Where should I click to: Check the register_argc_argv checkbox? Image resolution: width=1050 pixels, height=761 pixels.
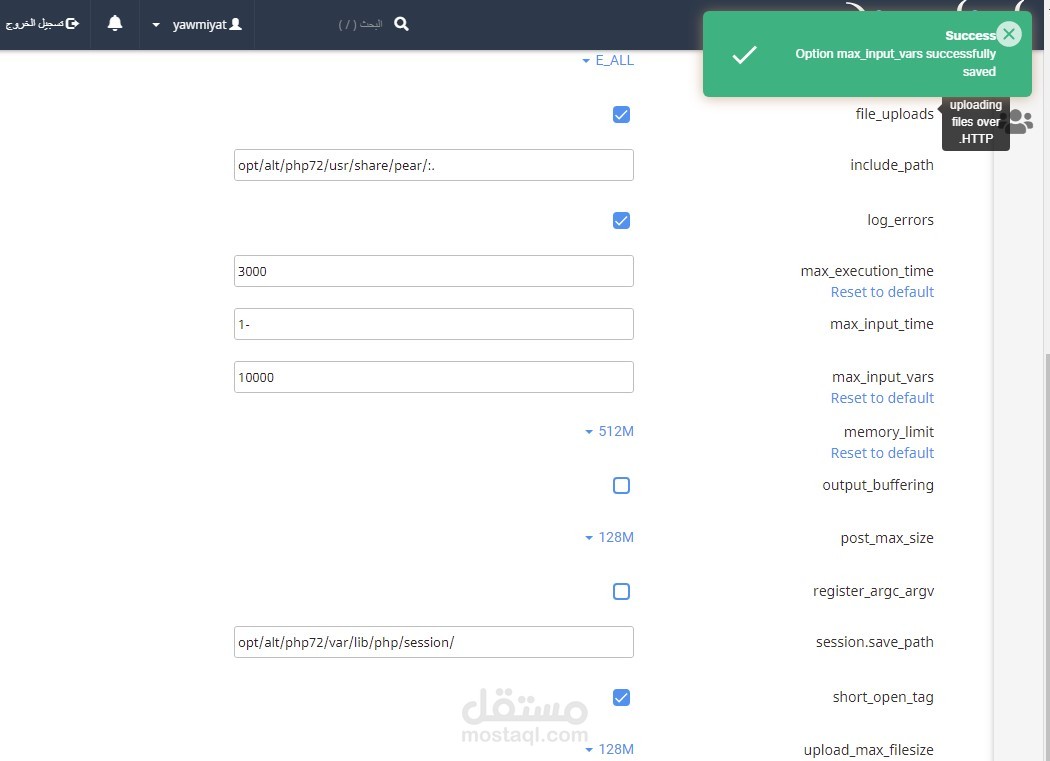point(621,591)
